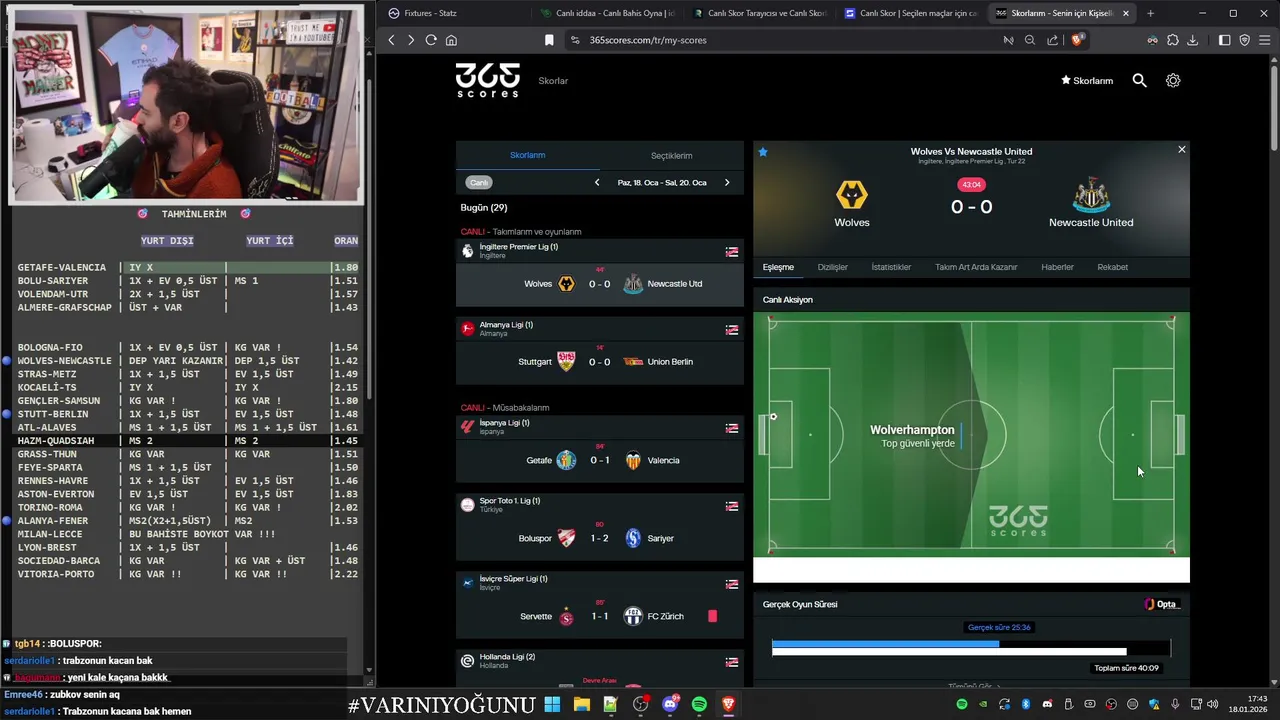The image size is (1280, 720).
Task: Click the browser back arrow
Action: 391,40
